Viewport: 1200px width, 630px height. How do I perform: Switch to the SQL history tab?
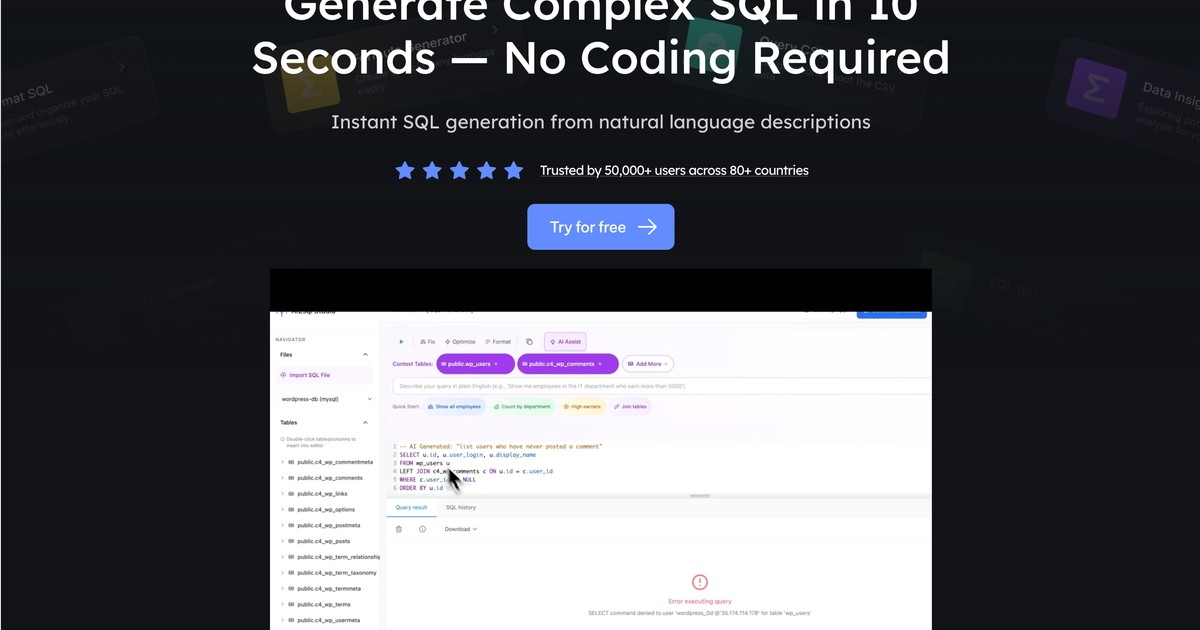point(461,507)
